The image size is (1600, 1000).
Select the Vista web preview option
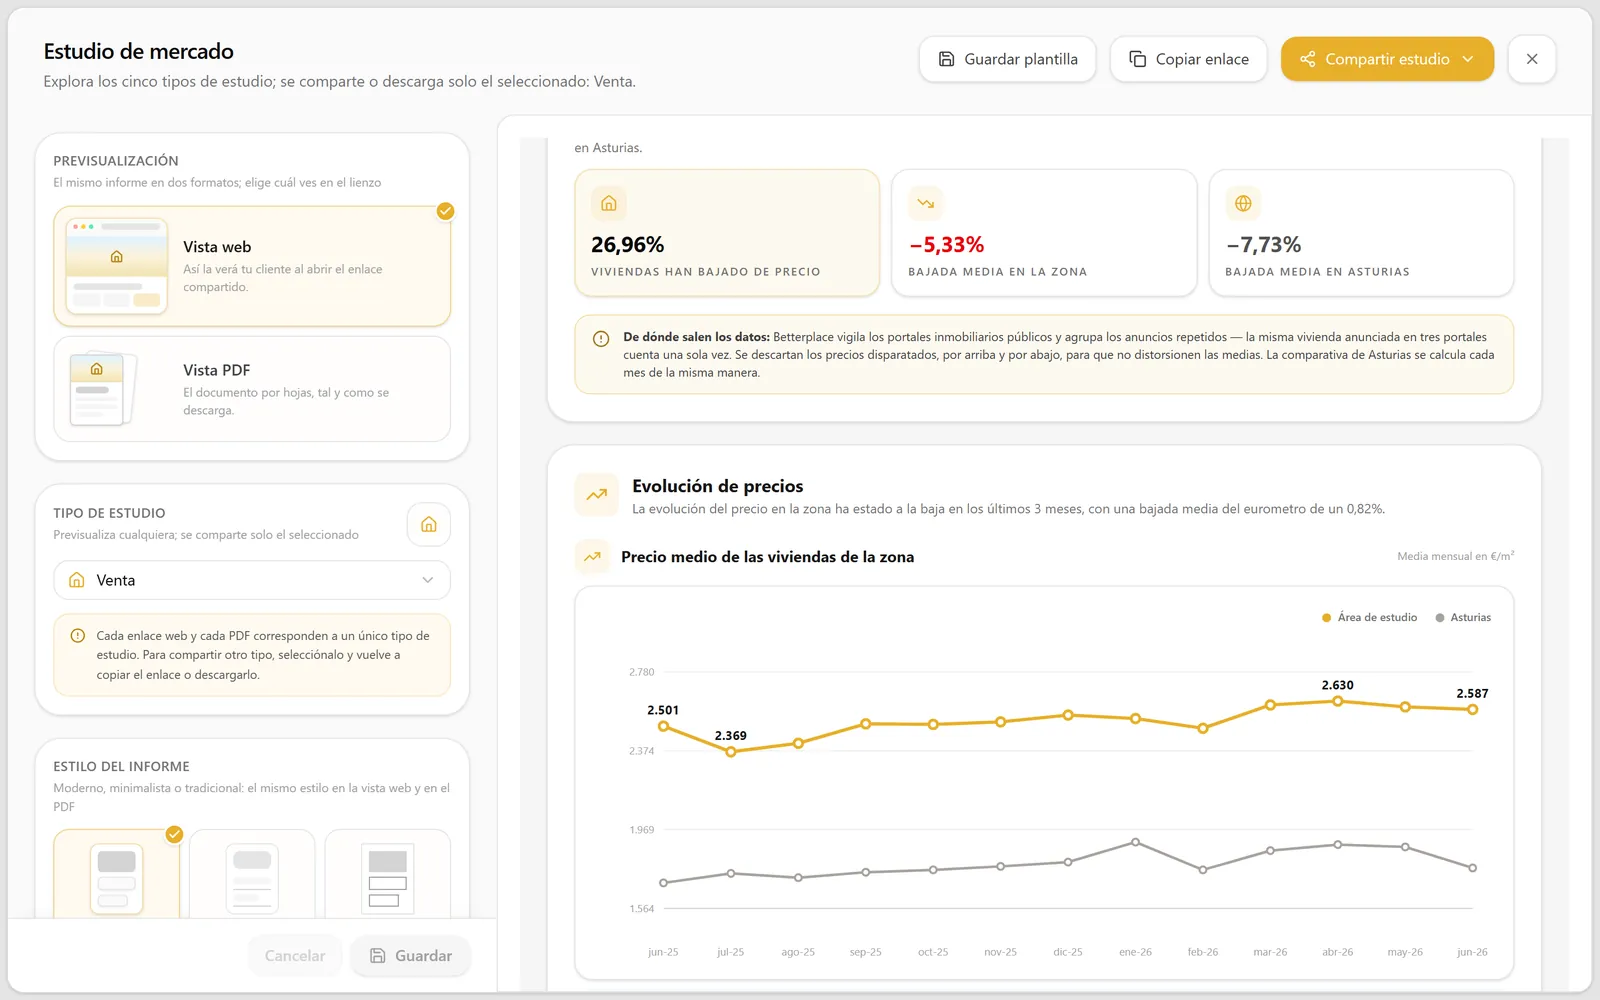click(252, 266)
